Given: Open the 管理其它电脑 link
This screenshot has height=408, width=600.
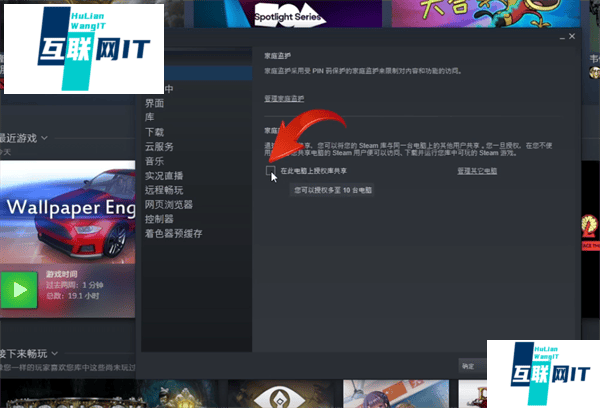Looking at the screenshot, I should pos(476,171).
